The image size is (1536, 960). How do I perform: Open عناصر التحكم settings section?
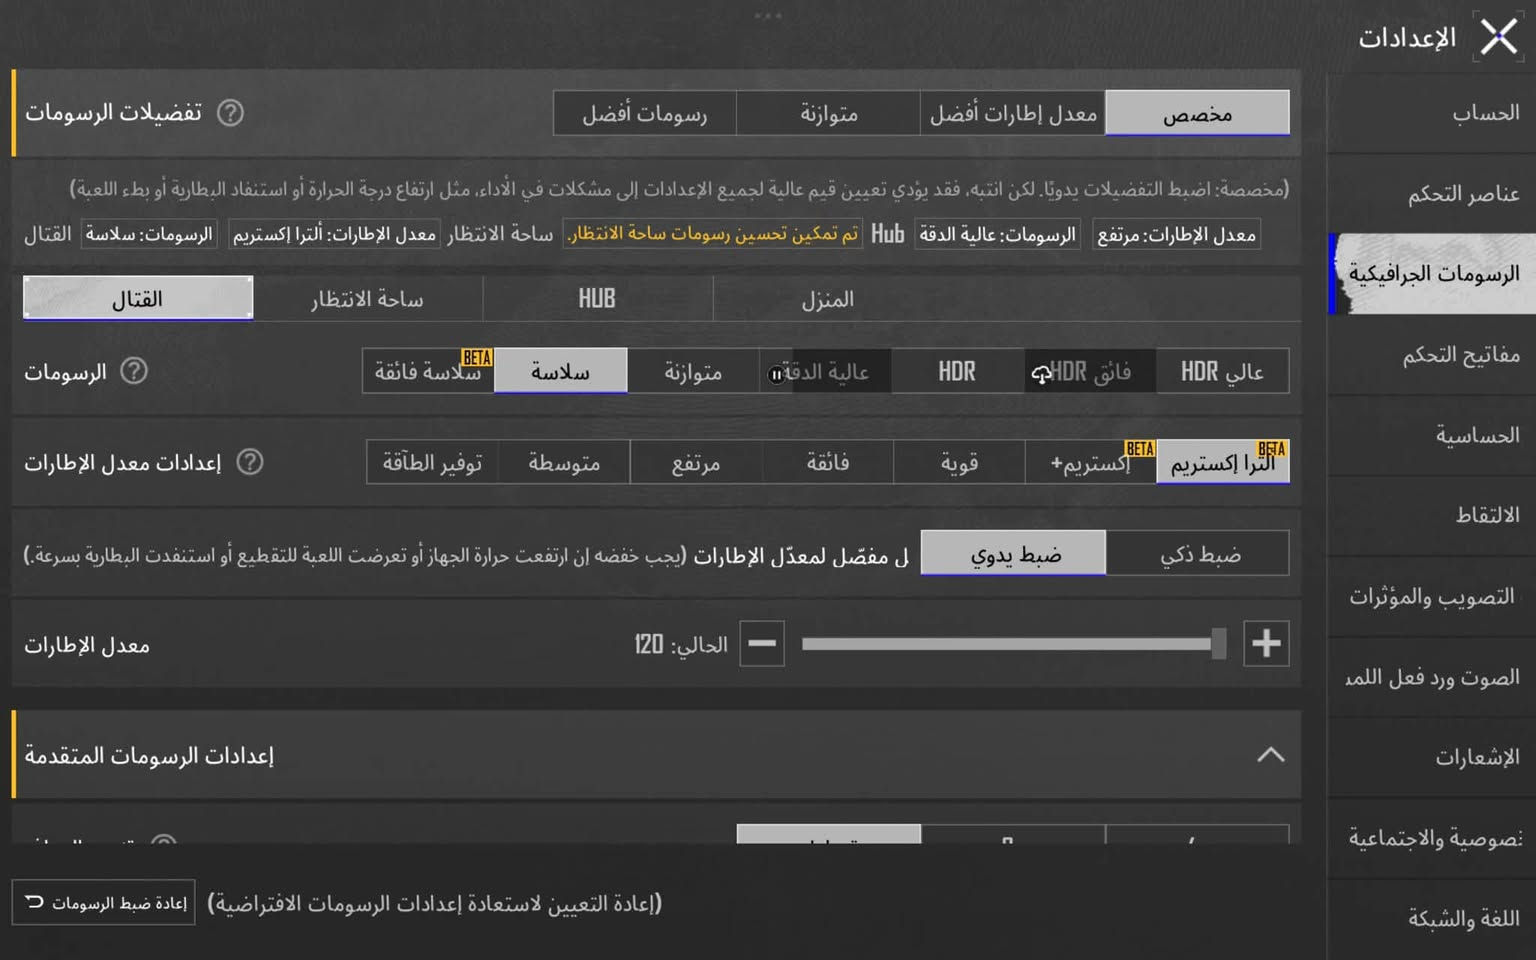pyautogui.click(x=1432, y=193)
